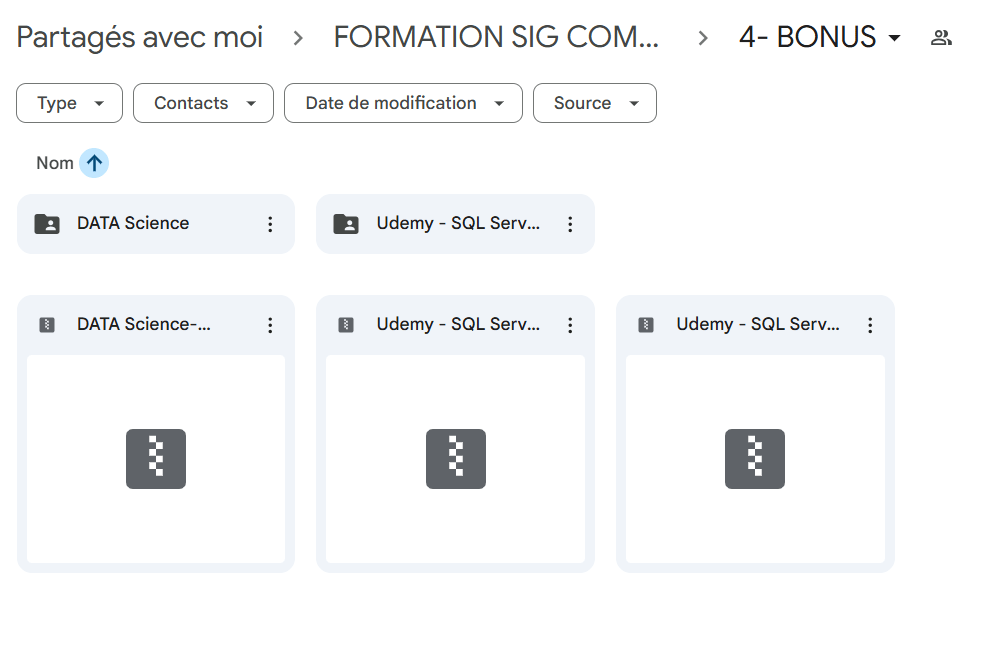Viewport: 1000px width, 660px height.
Task: Open more options for DATA Science- zip file
Action: pos(270,325)
